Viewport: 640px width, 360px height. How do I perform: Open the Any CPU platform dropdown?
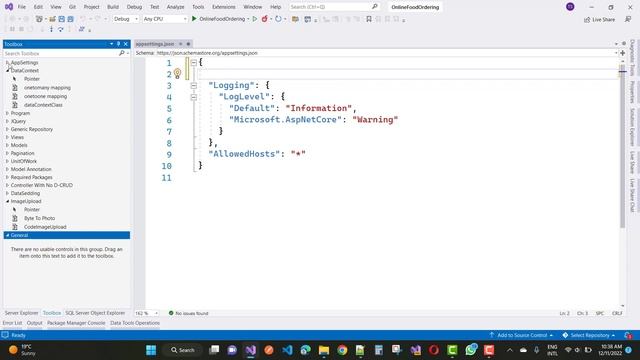tap(165, 19)
